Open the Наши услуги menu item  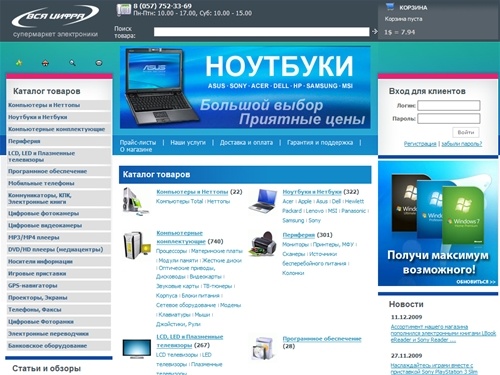188,142
